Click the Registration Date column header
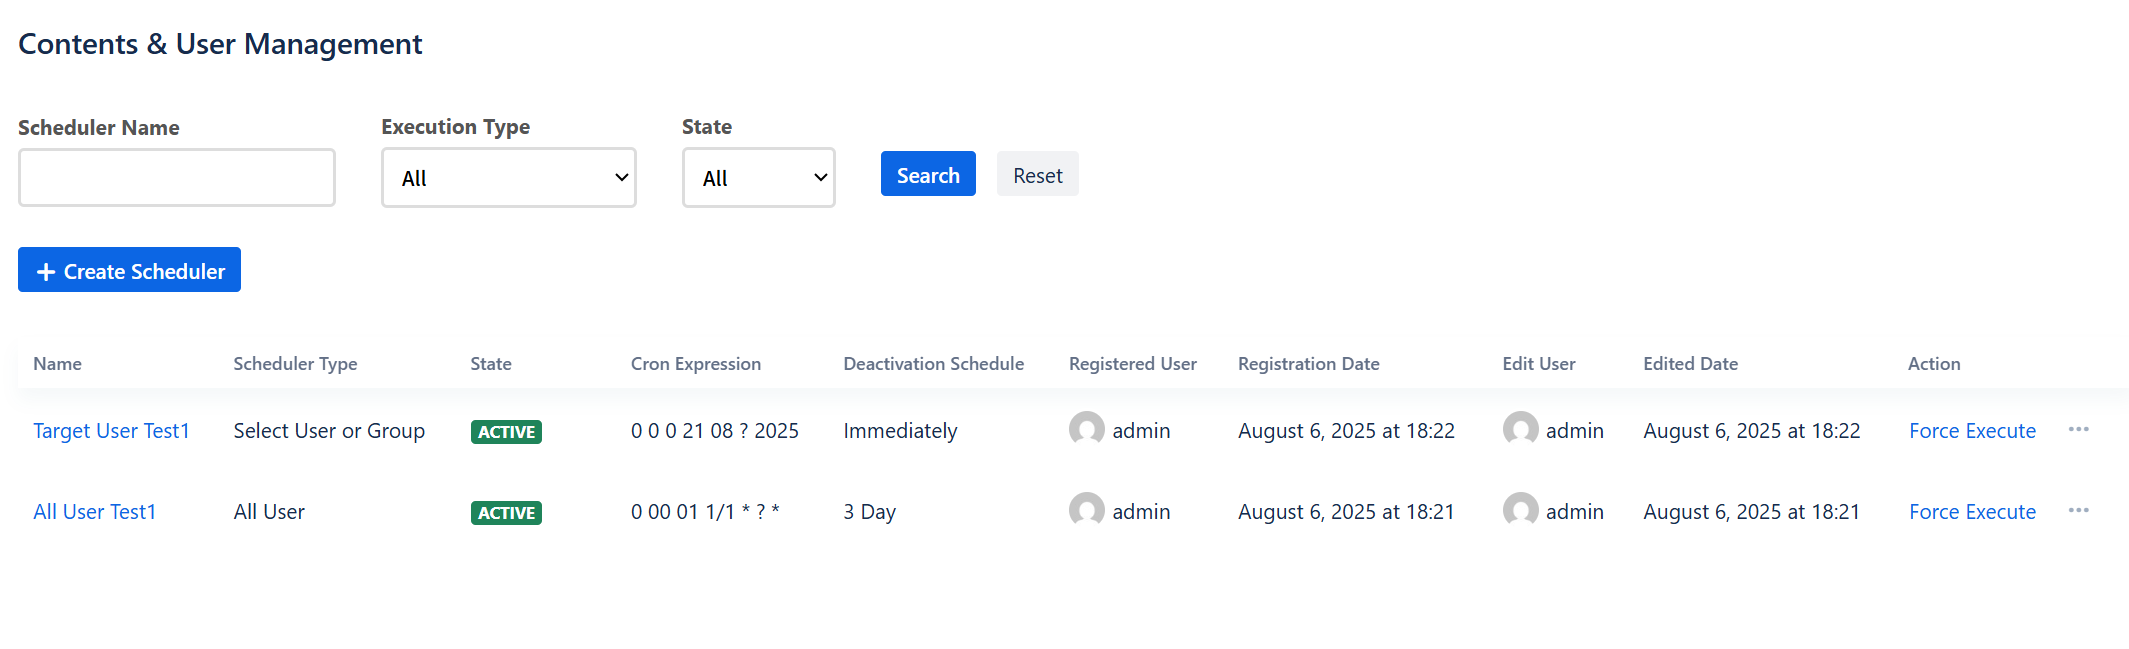2129x649 pixels. coord(1309,364)
